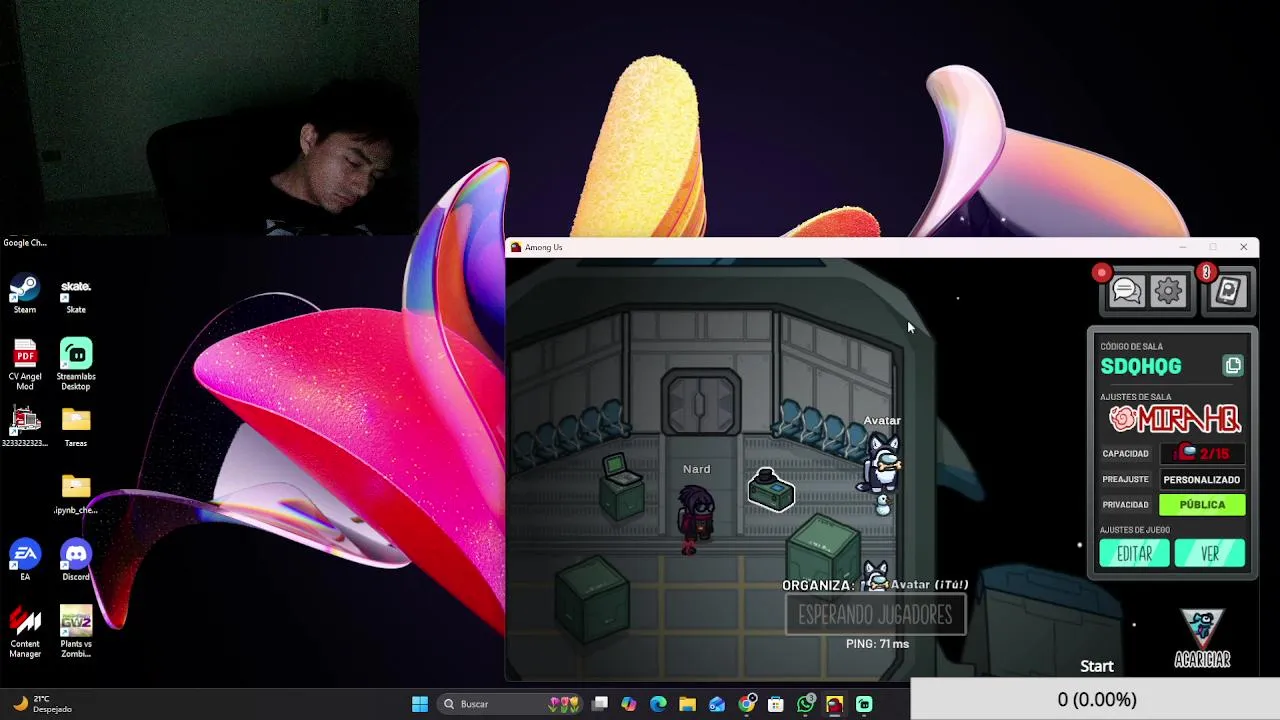The height and width of the screenshot is (720, 1280).
Task: Open the Tareas folder
Action: click(x=76, y=427)
